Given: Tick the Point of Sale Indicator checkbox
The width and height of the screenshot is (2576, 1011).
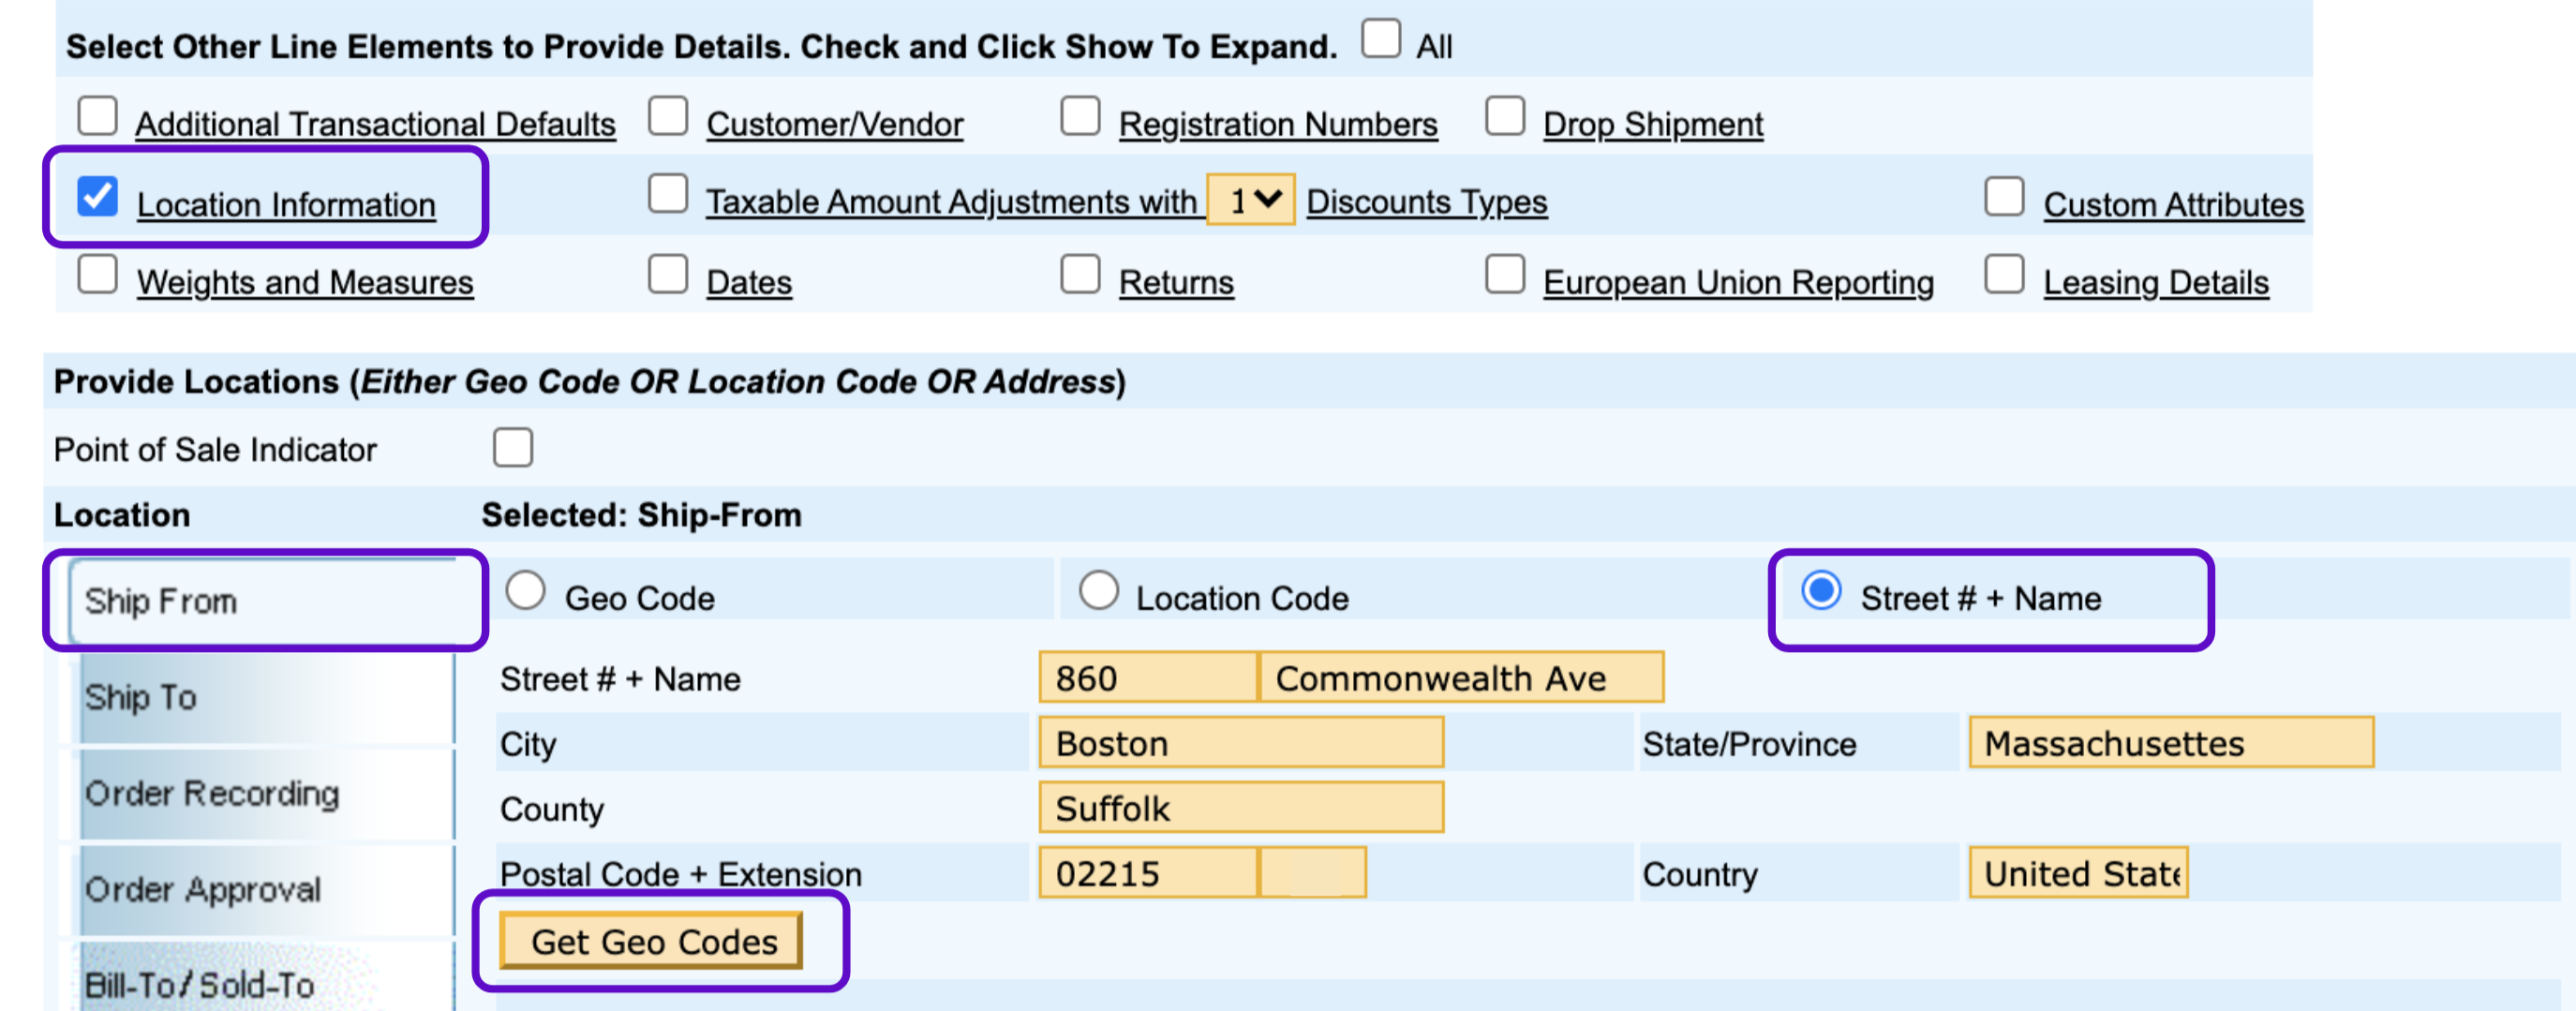Looking at the screenshot, I should point(512,448).
